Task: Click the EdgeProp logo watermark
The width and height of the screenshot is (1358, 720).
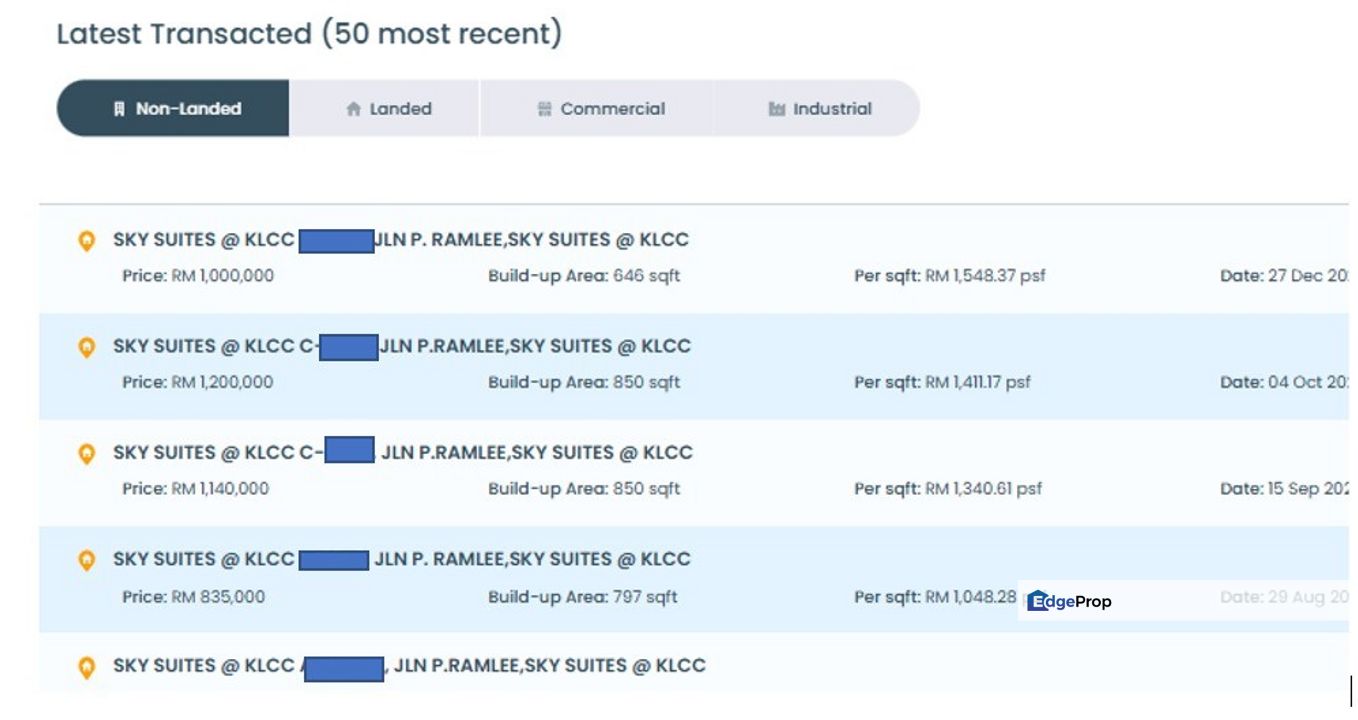Action: click(1069, 601)
